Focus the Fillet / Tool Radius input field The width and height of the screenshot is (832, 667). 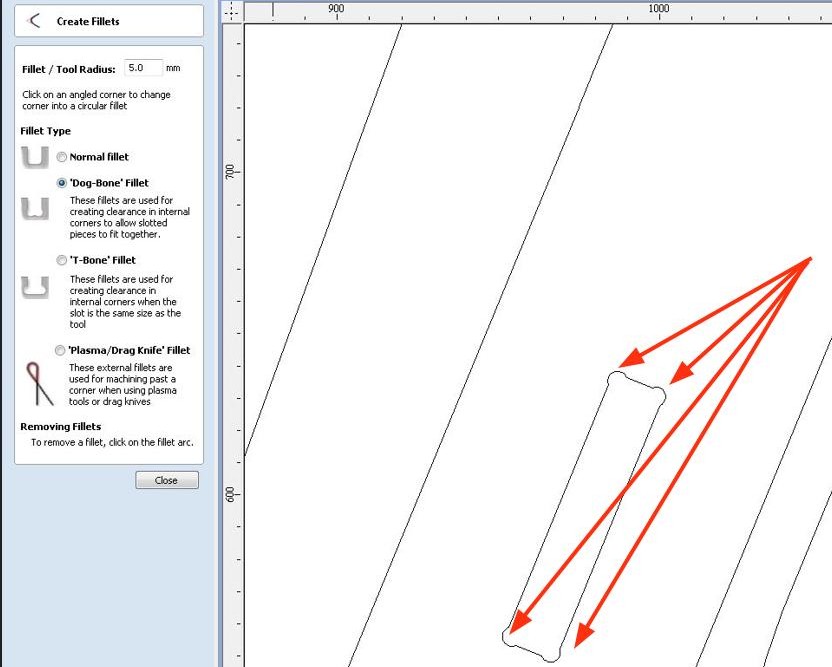143,68
